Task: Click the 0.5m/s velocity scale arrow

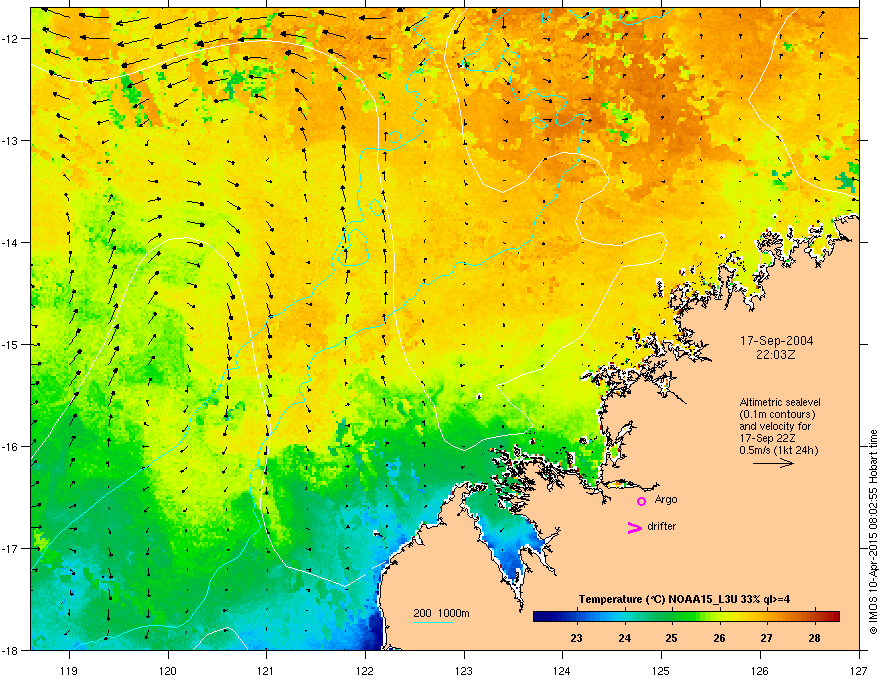Action: [x=773, y=463]
